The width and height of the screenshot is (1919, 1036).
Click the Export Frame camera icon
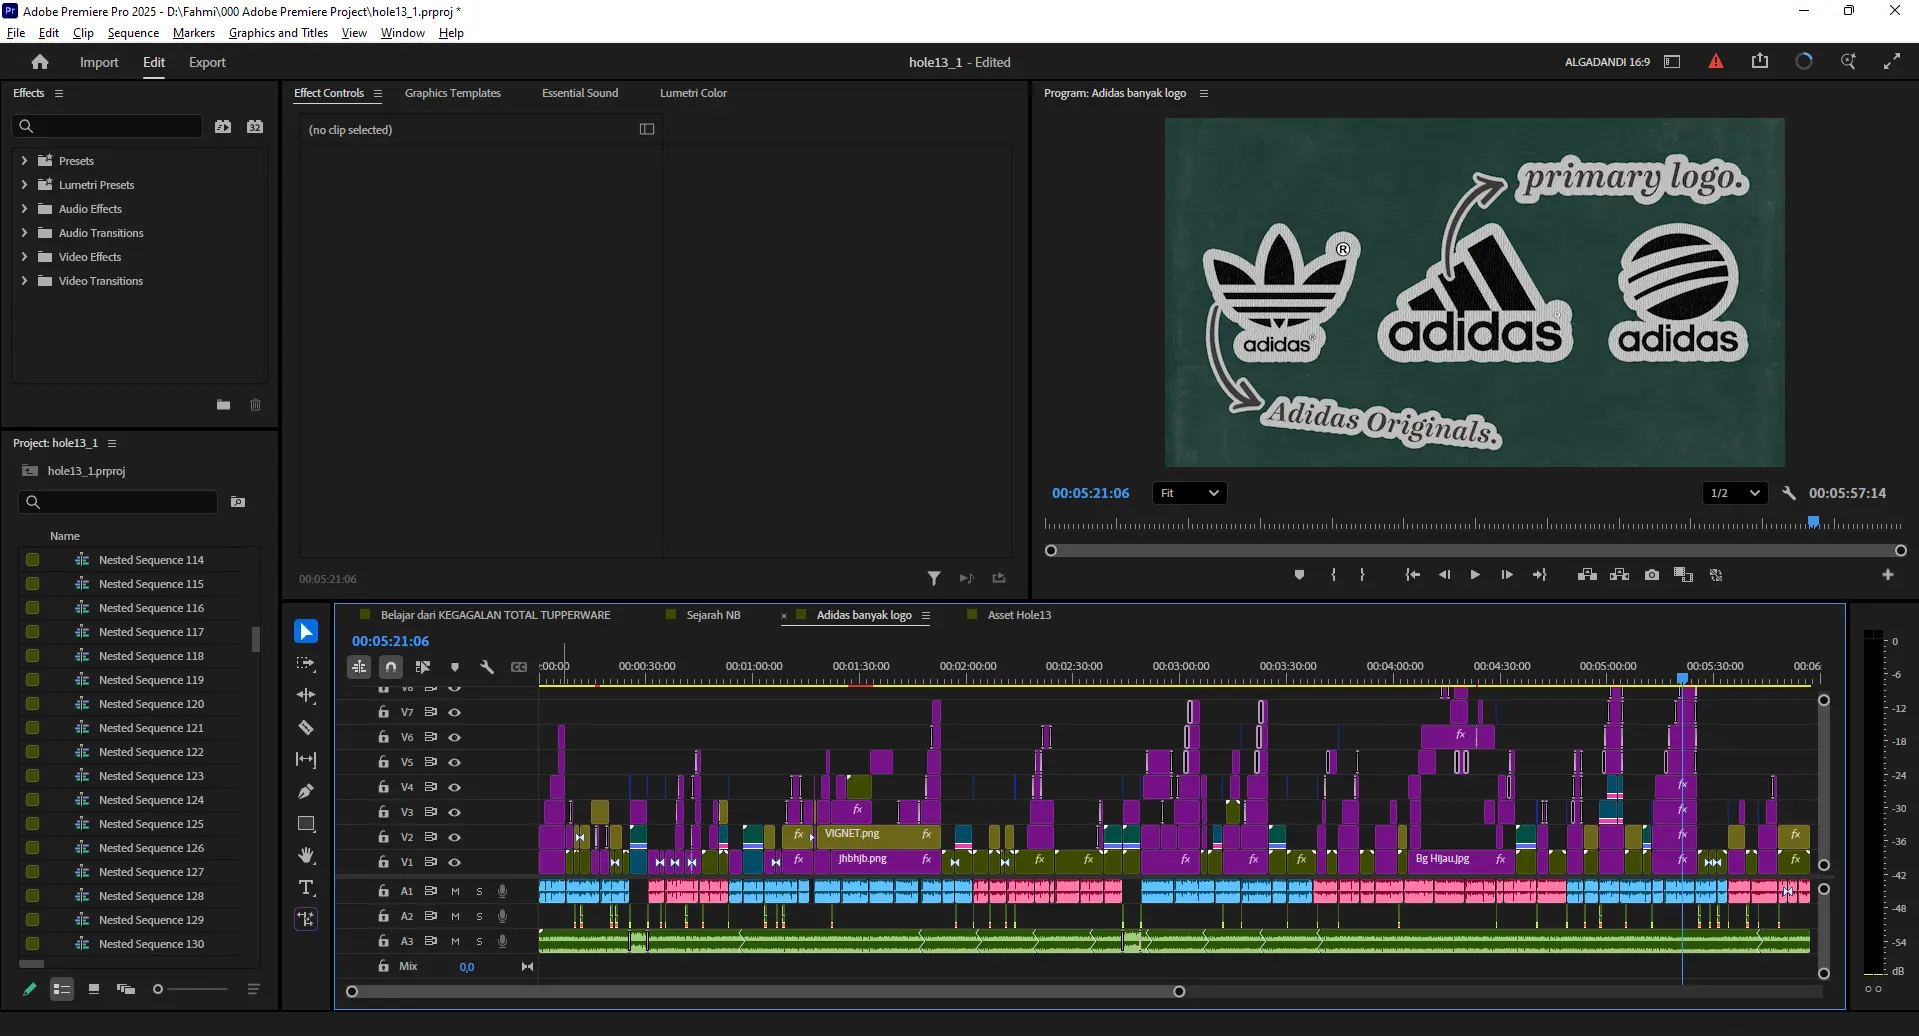coord(1652,575)
